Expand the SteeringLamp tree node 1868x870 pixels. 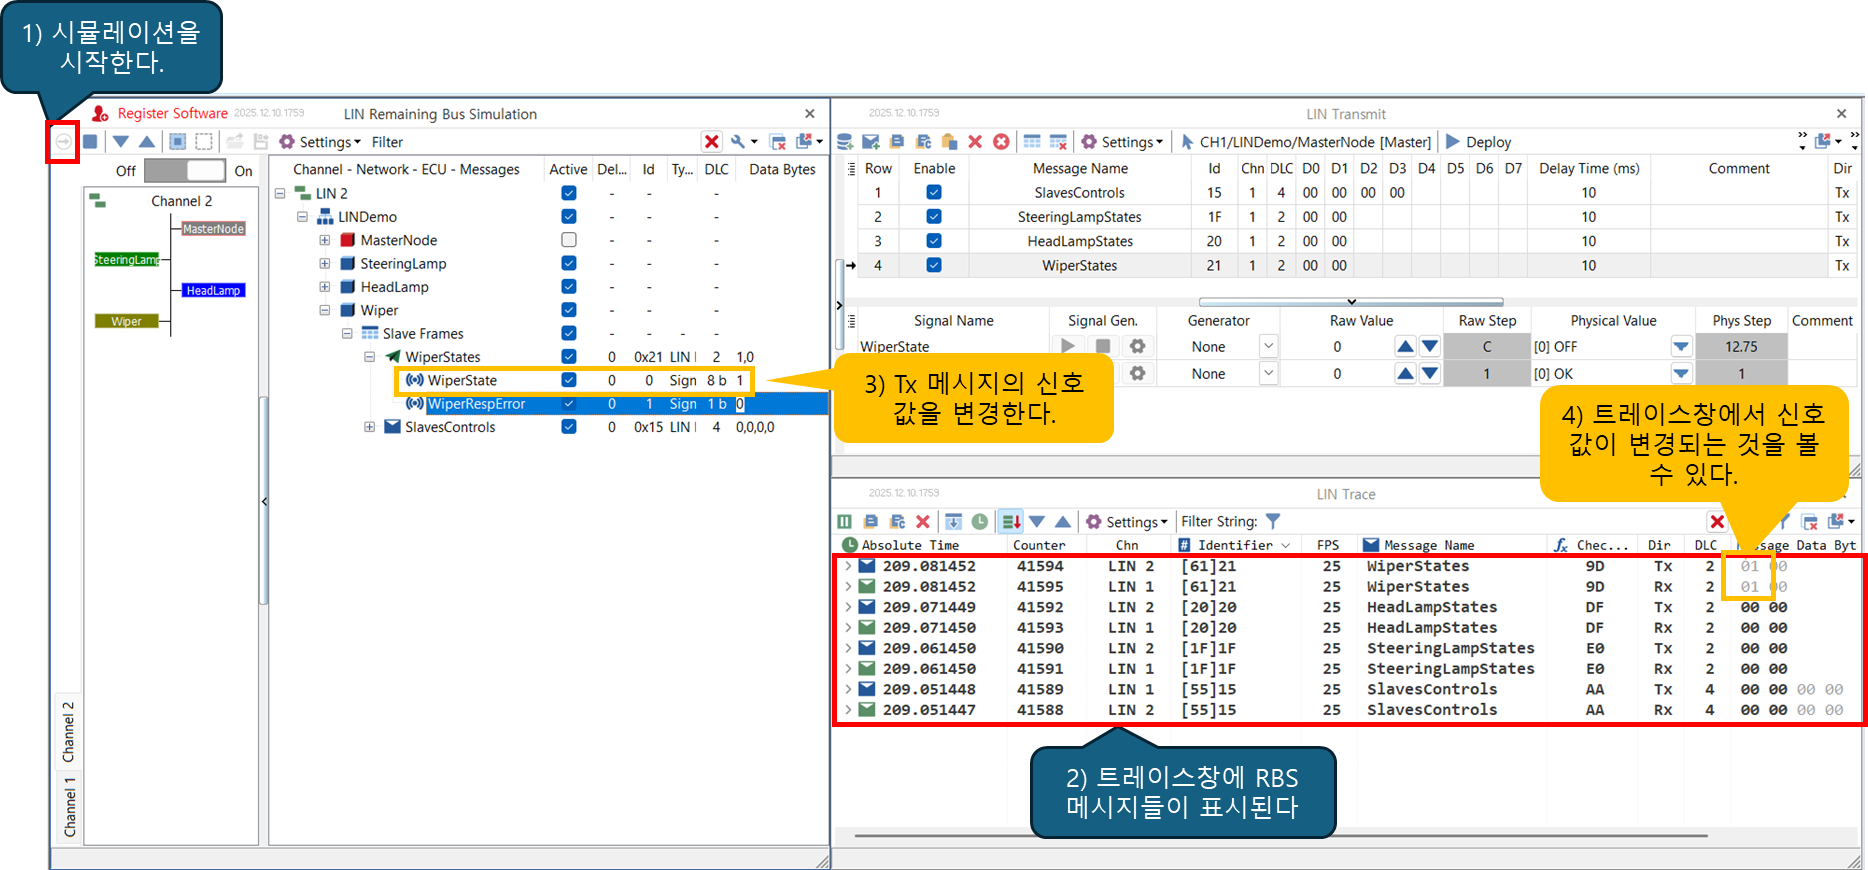pyautogui.click(x=325, y=263)
